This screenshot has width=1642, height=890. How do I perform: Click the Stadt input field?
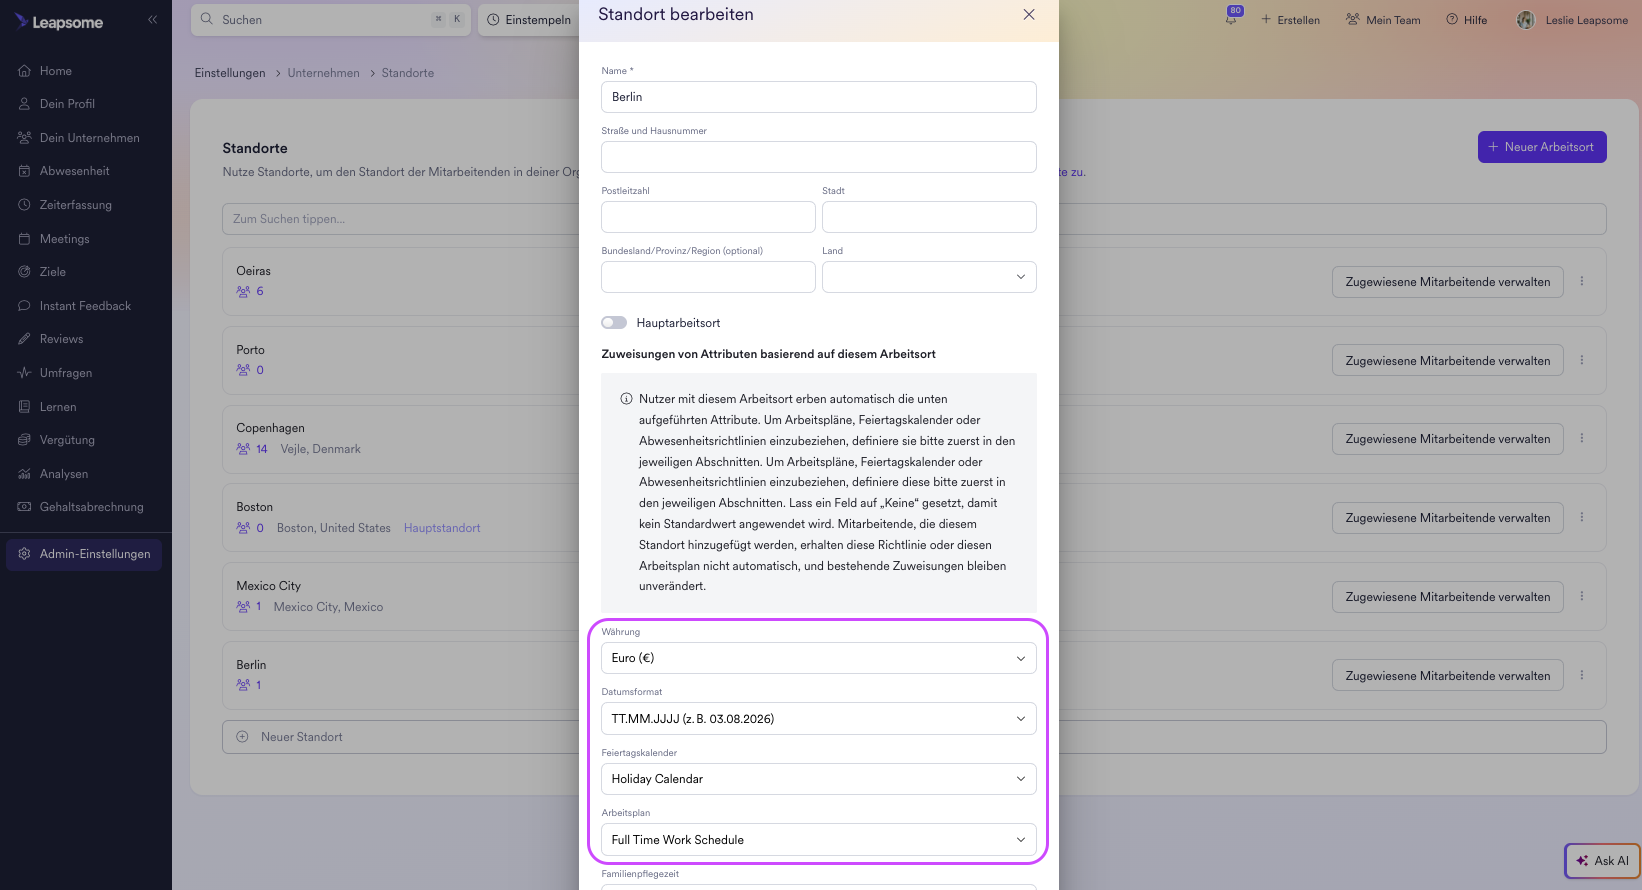(x=929, y=217)
